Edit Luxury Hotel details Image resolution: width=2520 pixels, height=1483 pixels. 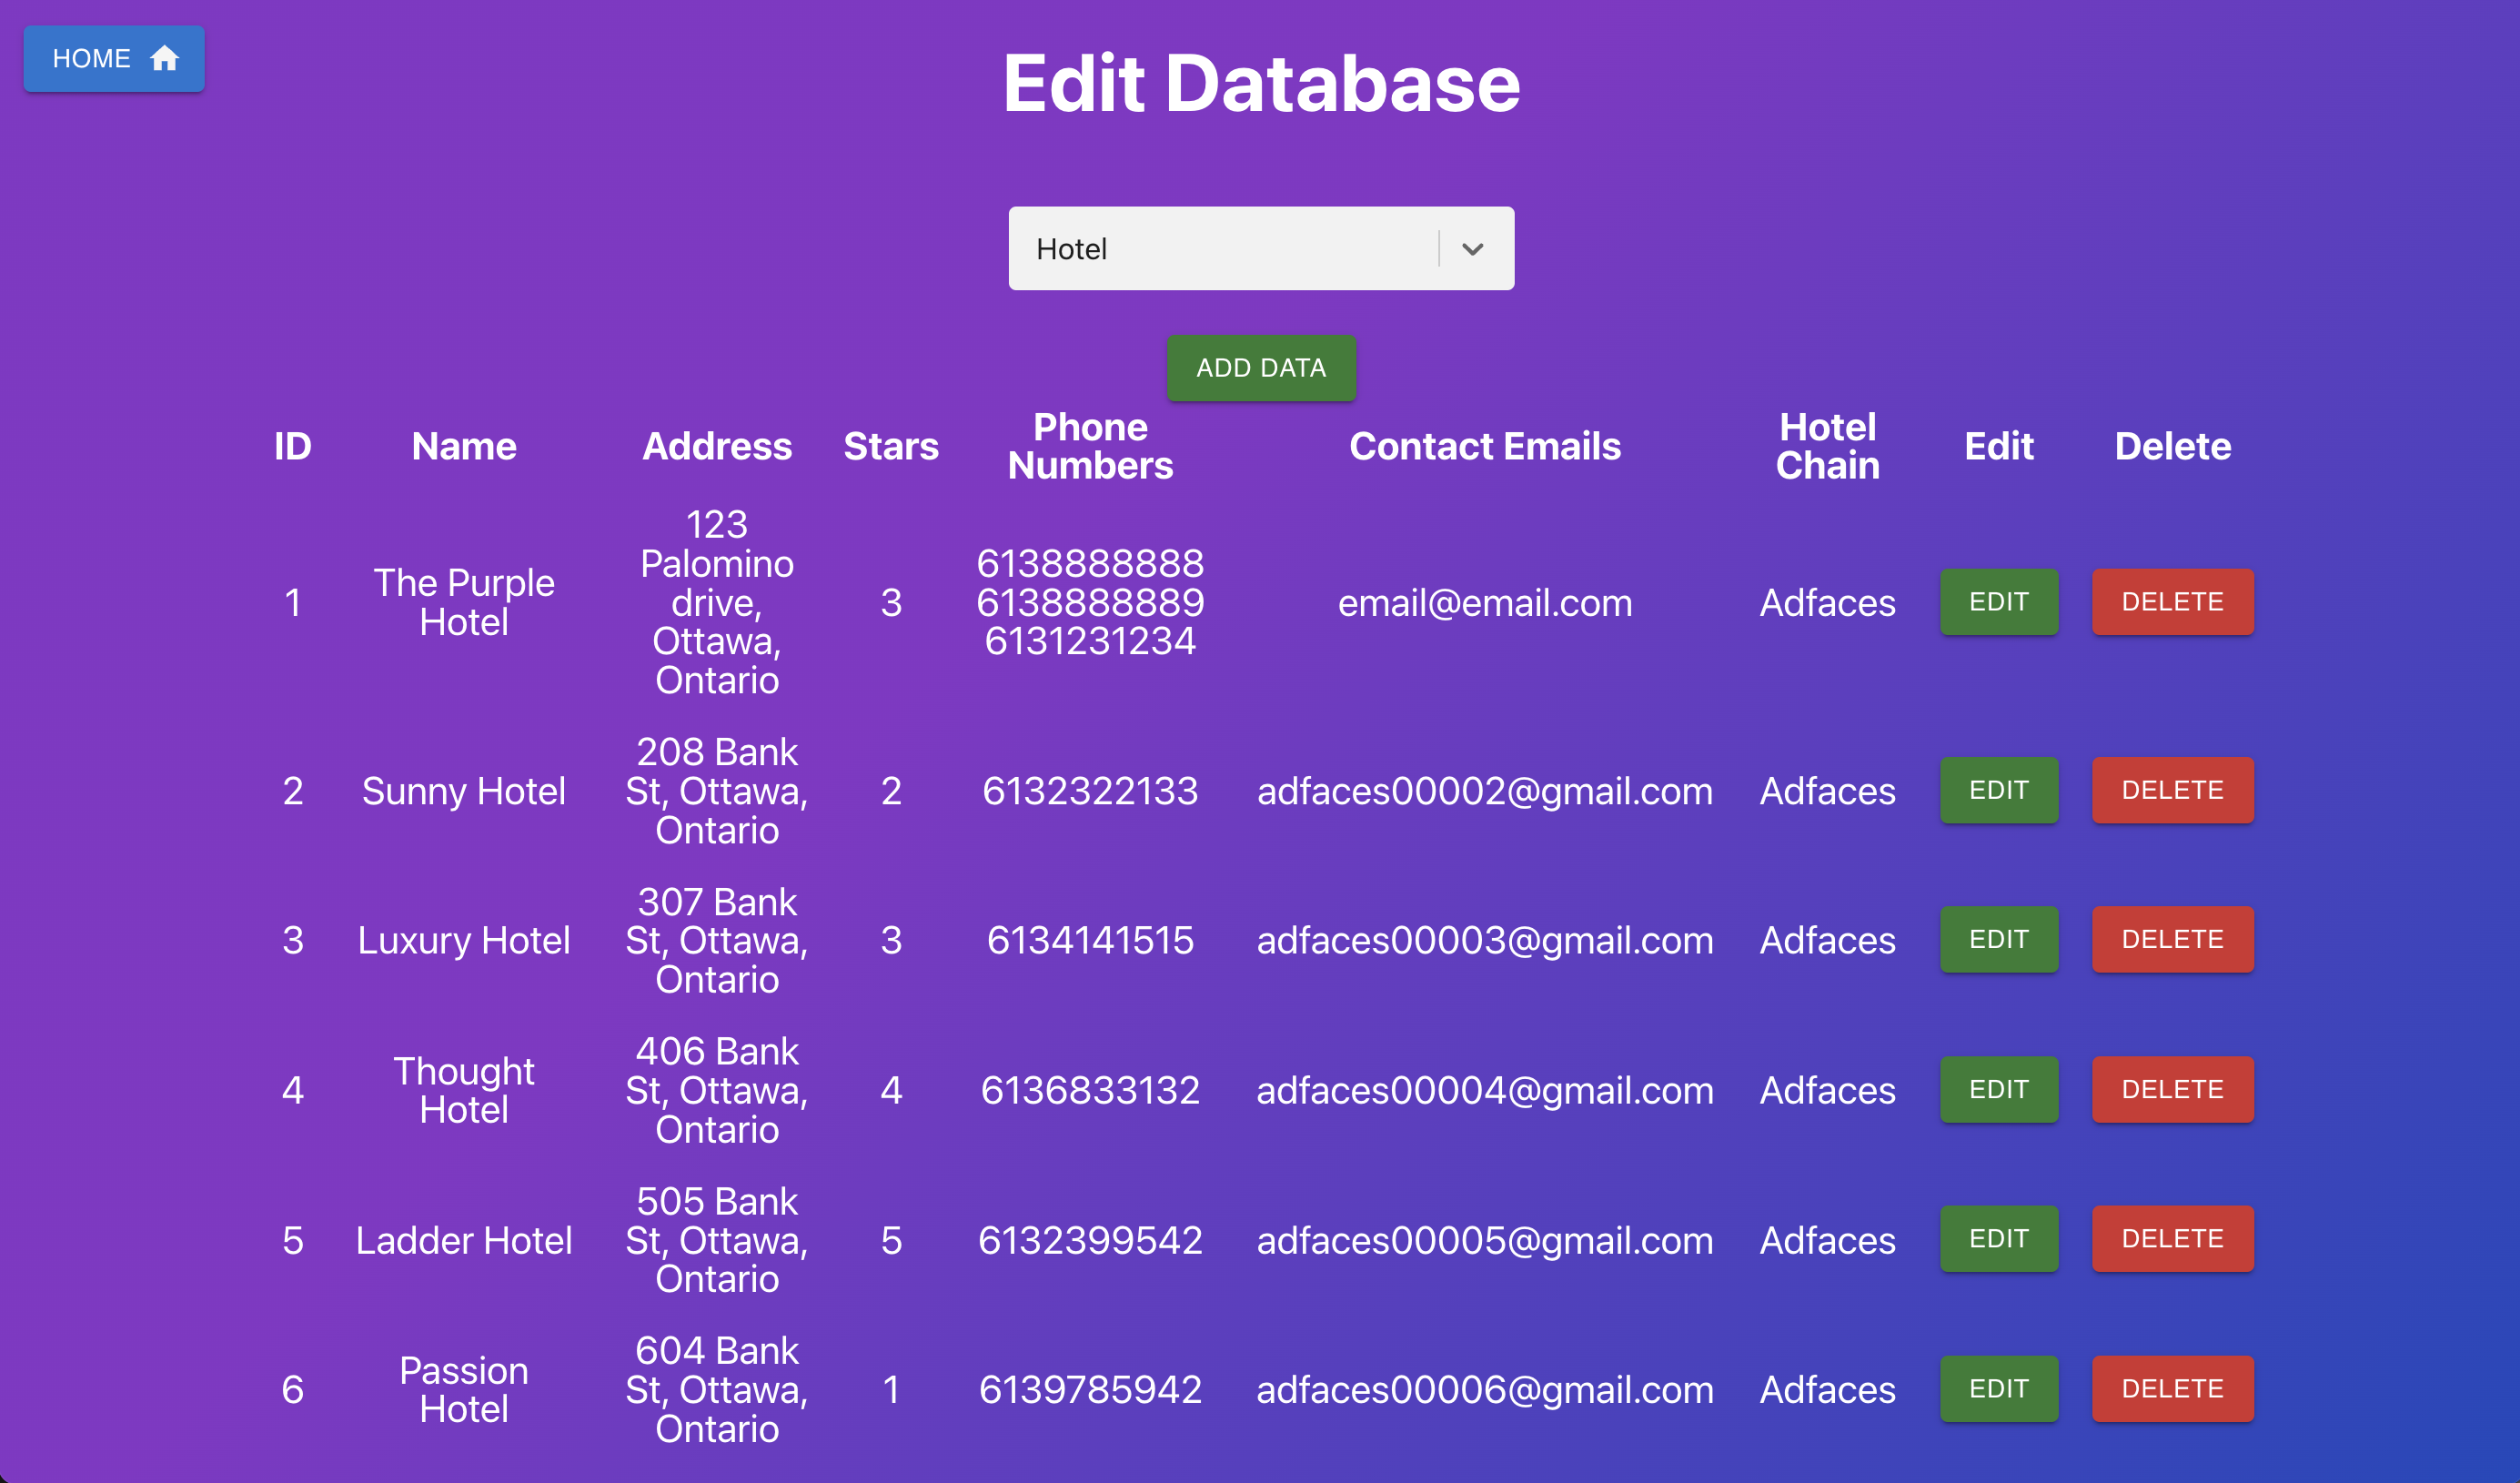click(x=1998, y=938)
